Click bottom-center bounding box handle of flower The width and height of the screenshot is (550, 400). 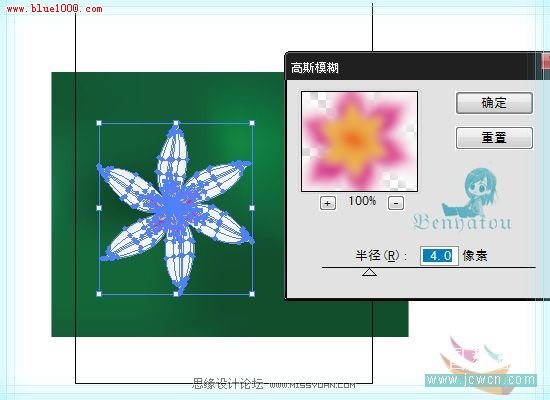[176, 294]
